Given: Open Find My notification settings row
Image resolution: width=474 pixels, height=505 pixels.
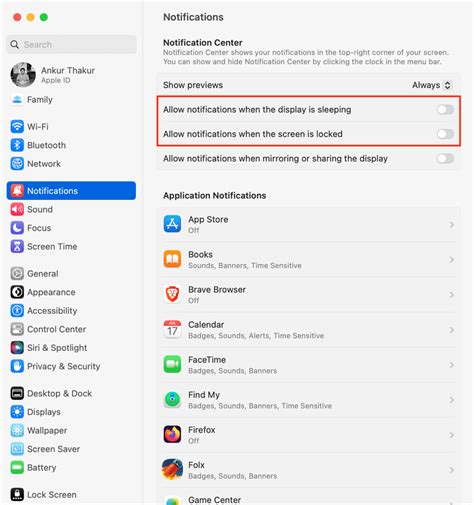Looking at the screenshot, I should pos(309,400).
